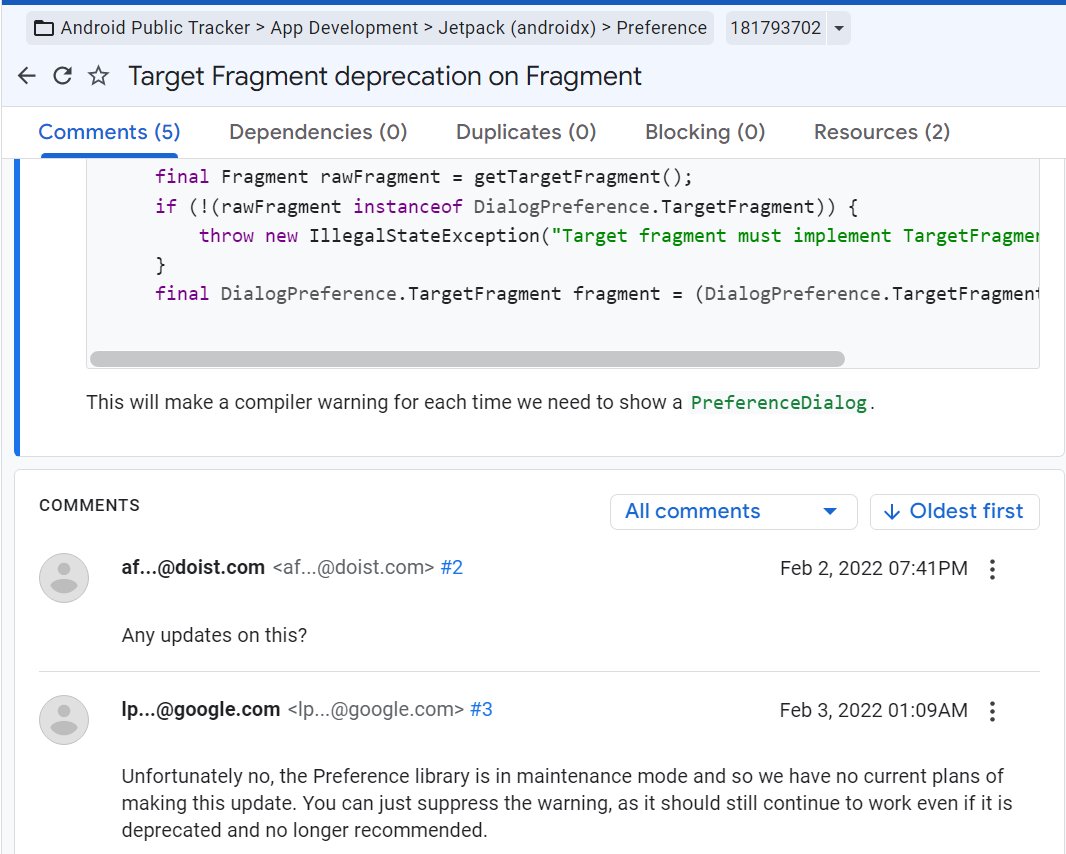Click the 'Any updates on this?' comment text

click(214, 635)
